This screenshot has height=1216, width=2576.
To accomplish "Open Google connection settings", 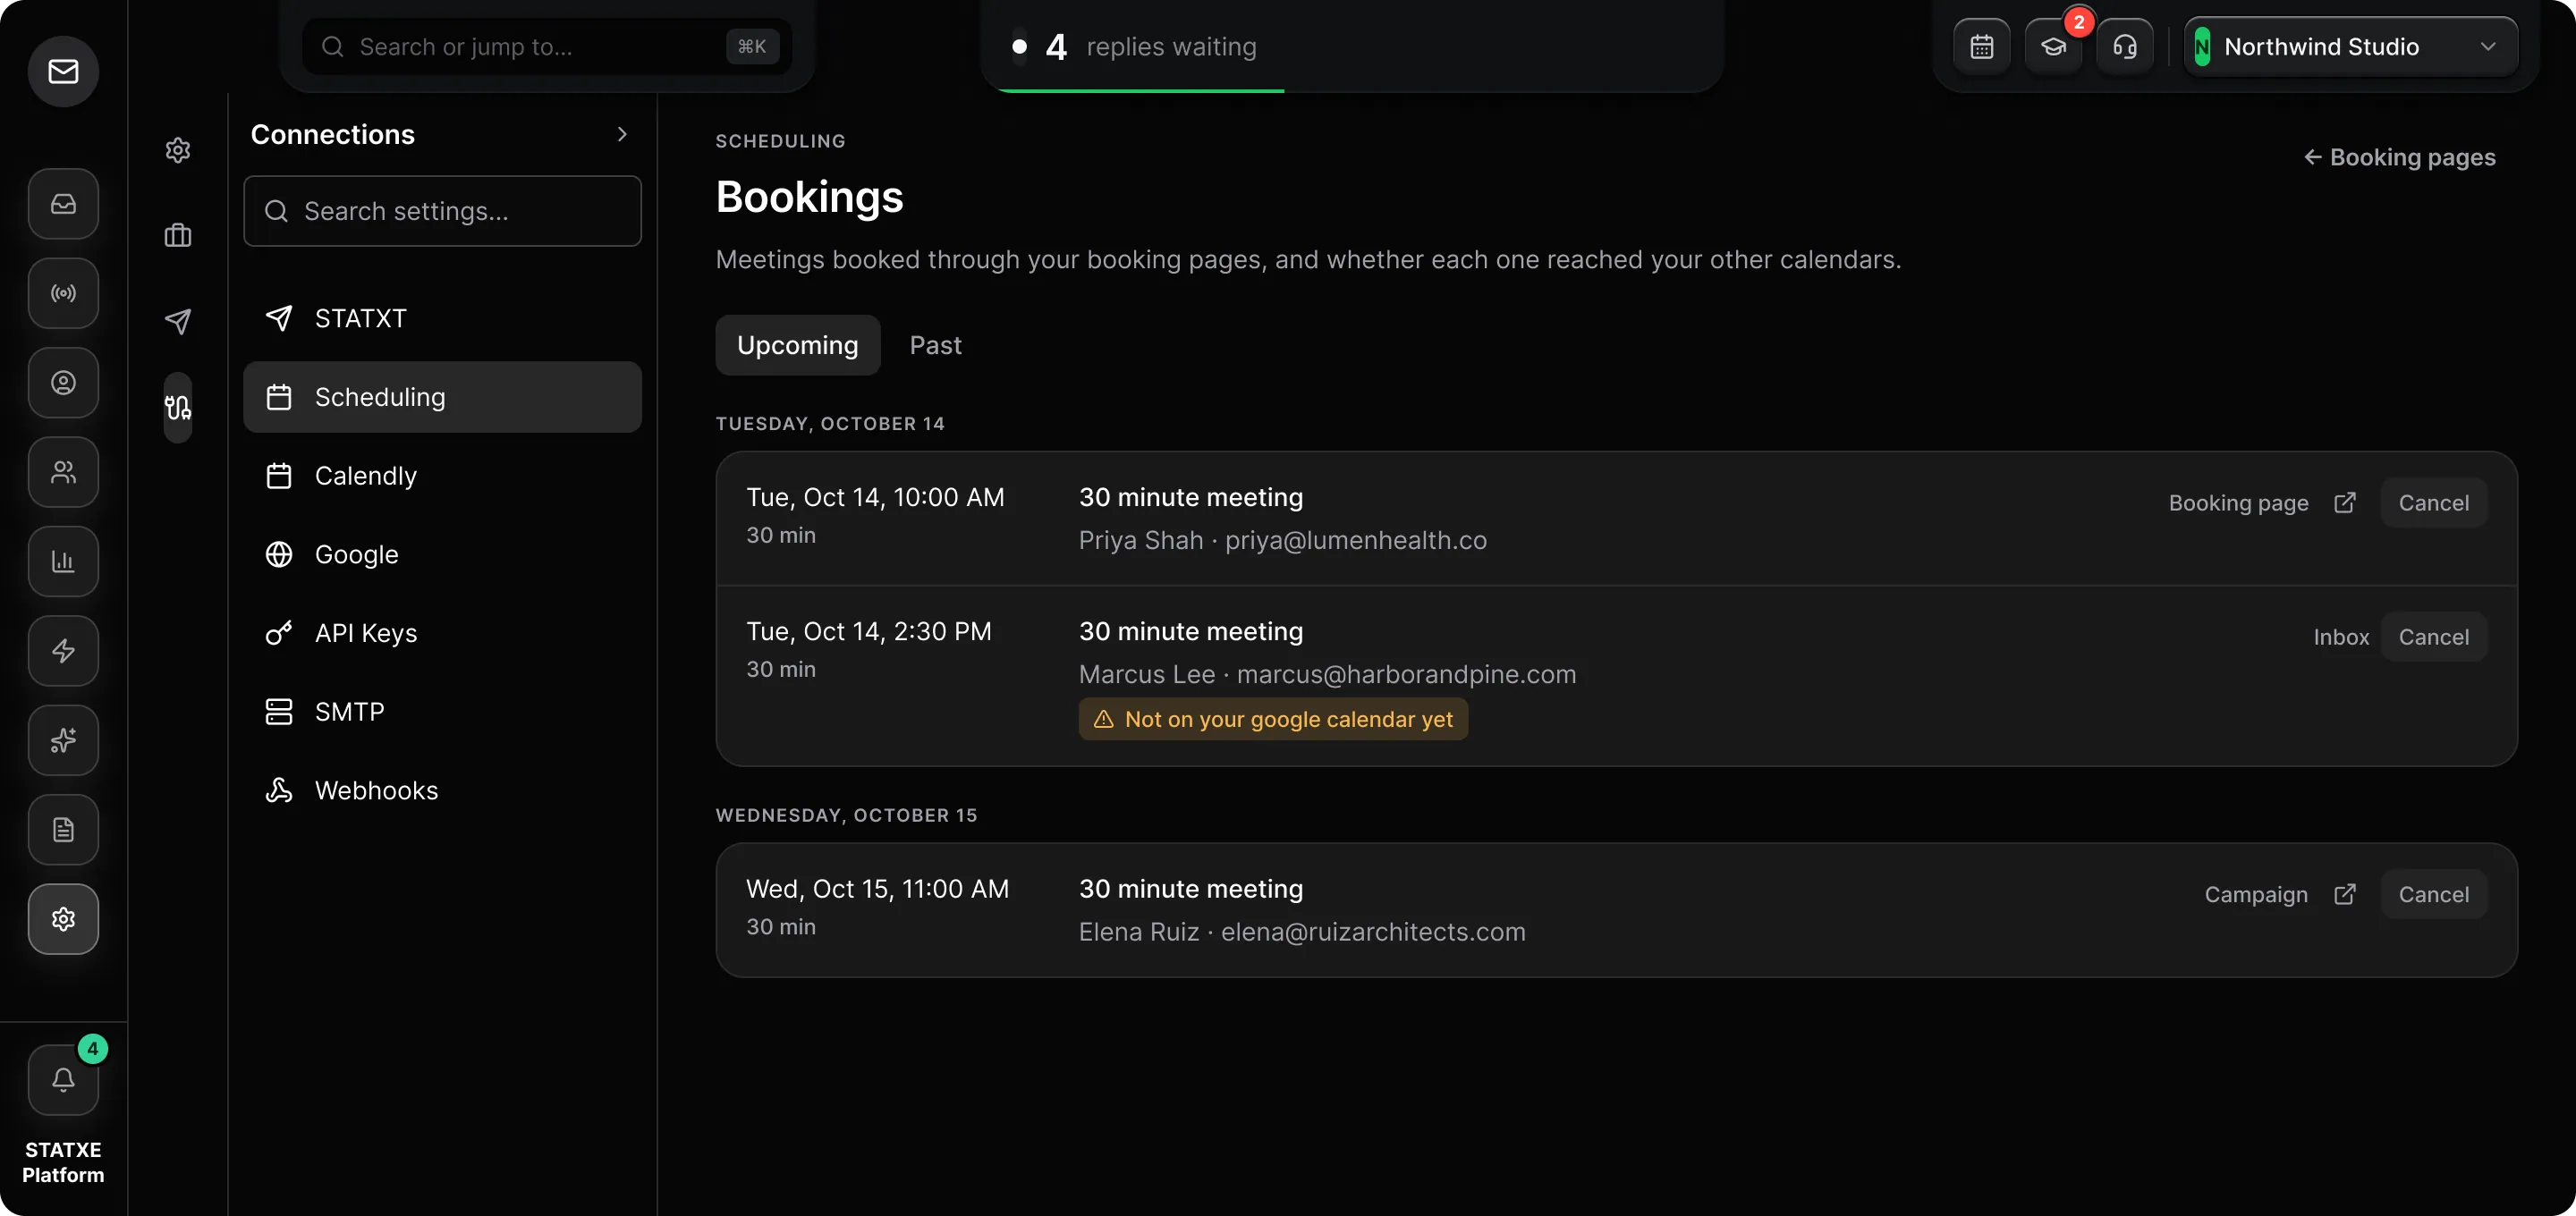I will point(442,555).
